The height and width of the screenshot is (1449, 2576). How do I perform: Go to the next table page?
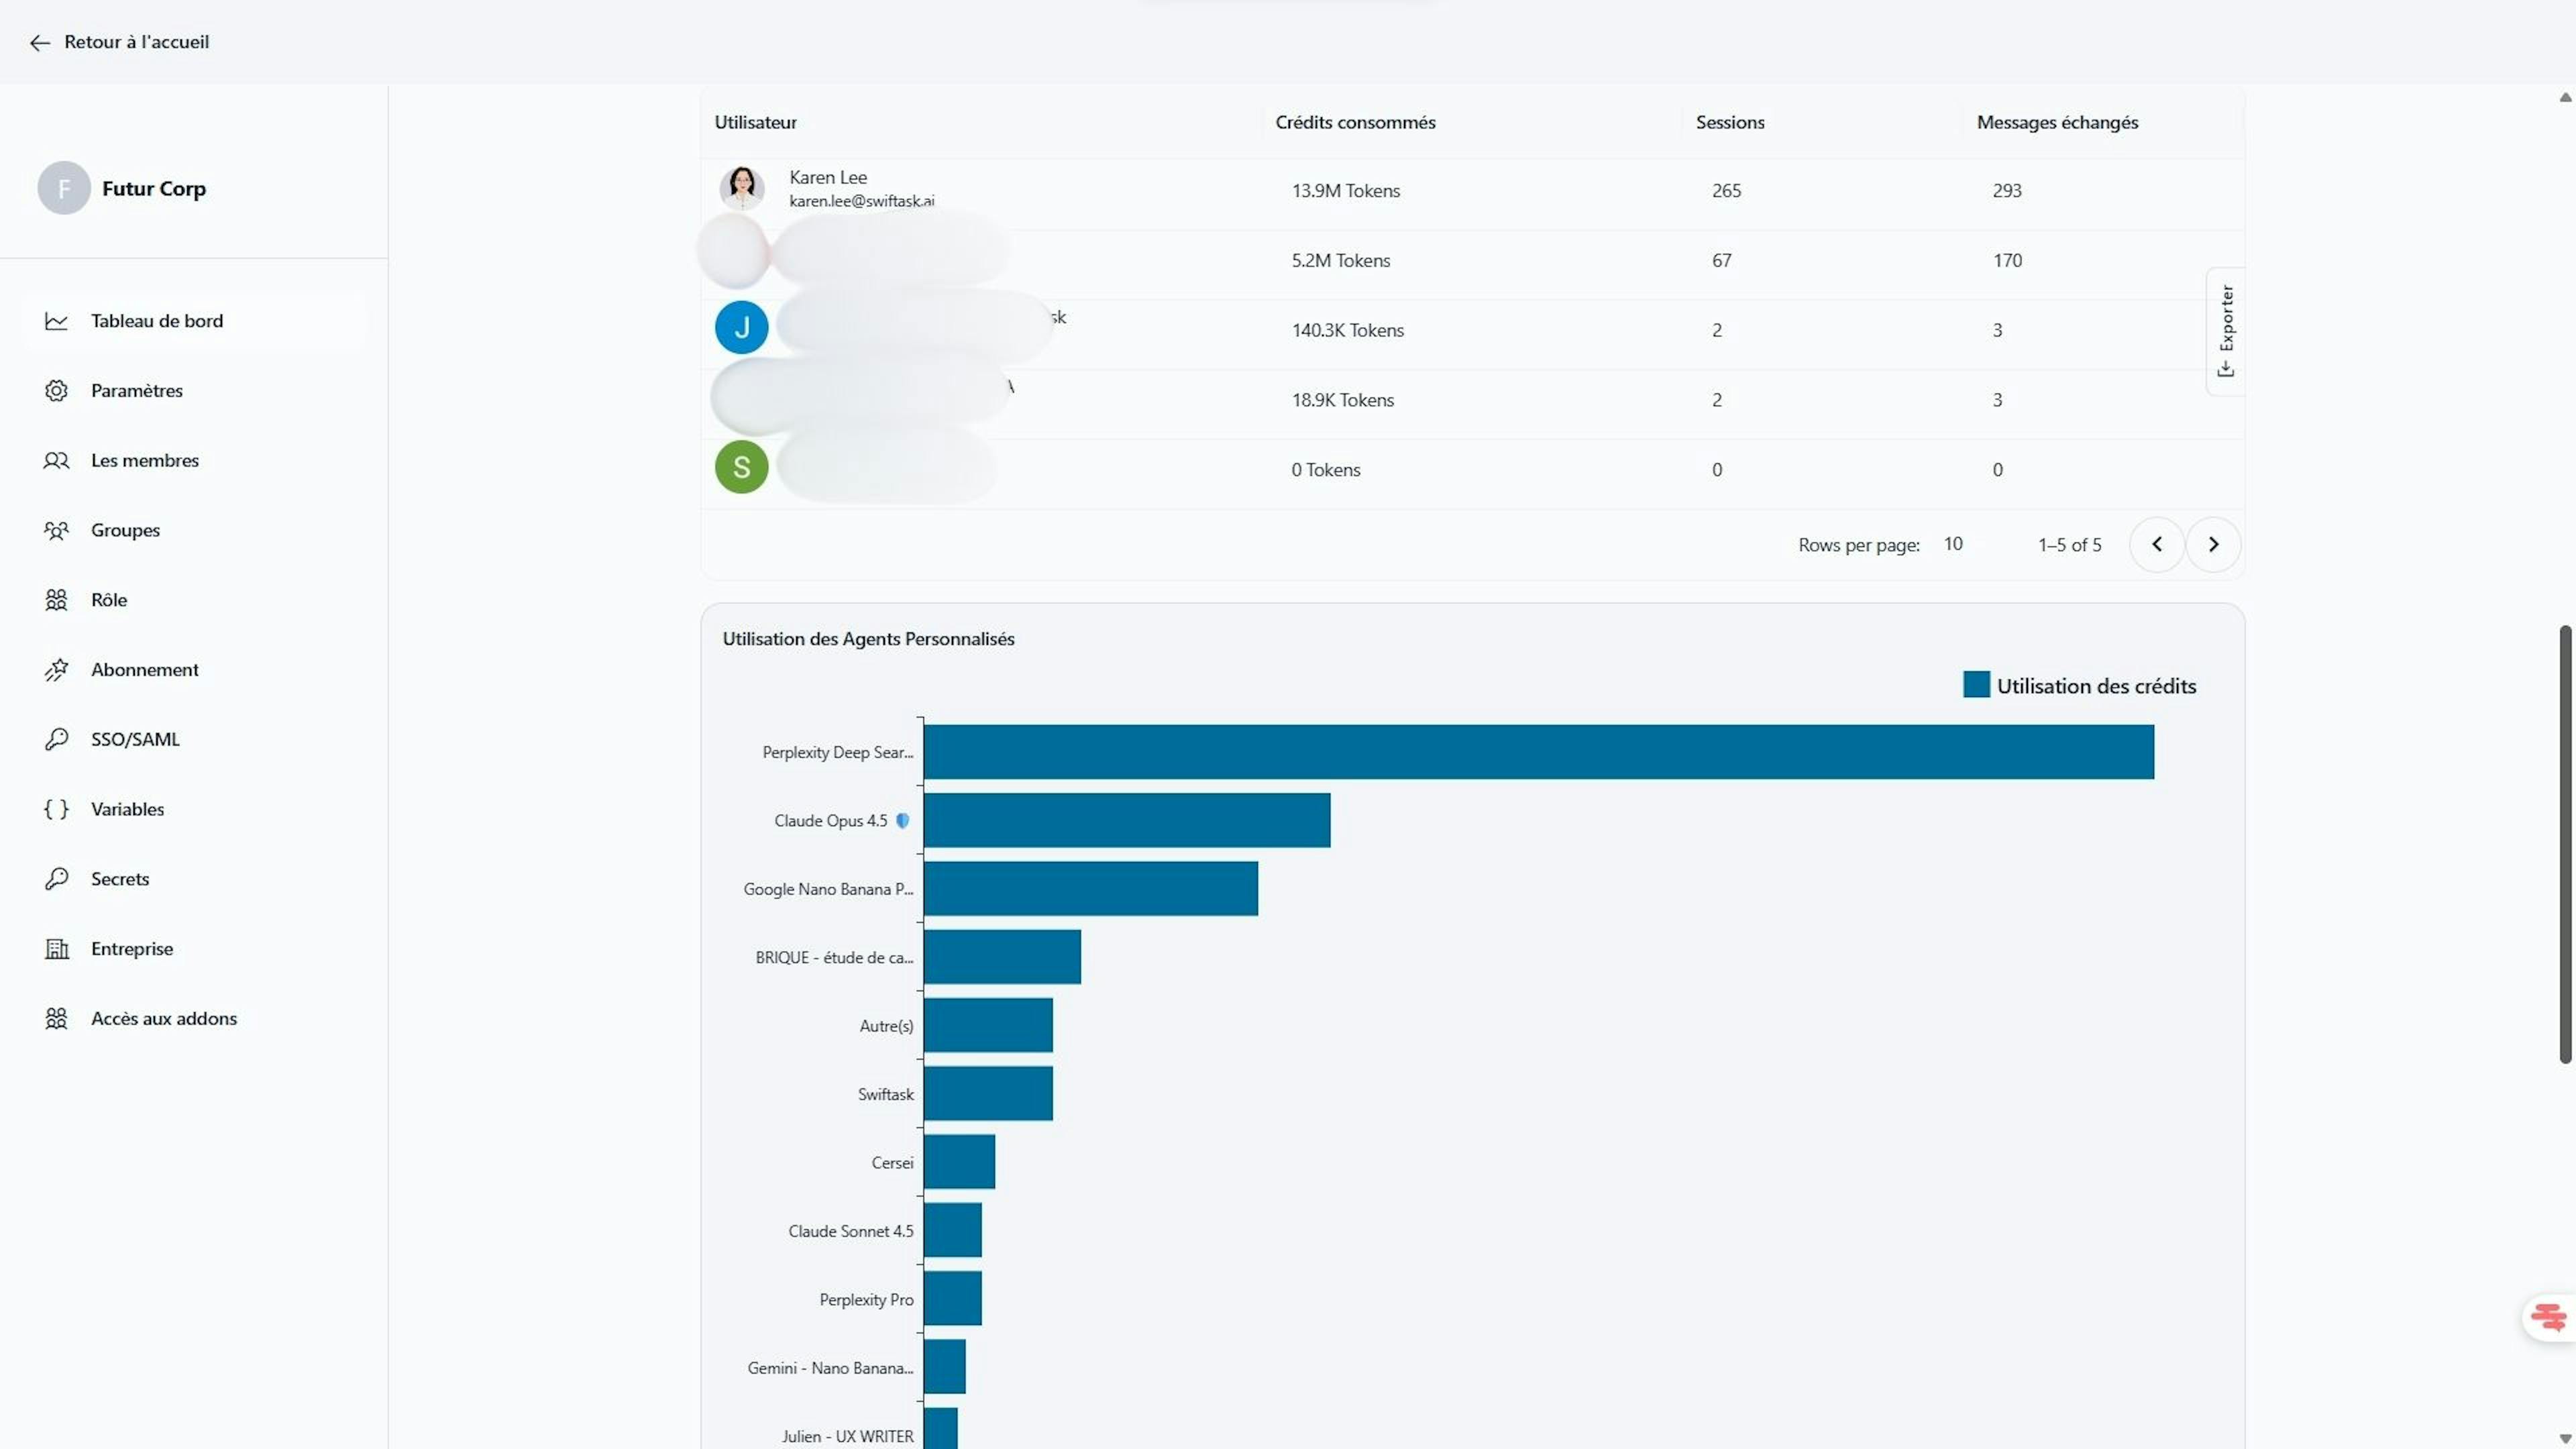click(2213, 545)
